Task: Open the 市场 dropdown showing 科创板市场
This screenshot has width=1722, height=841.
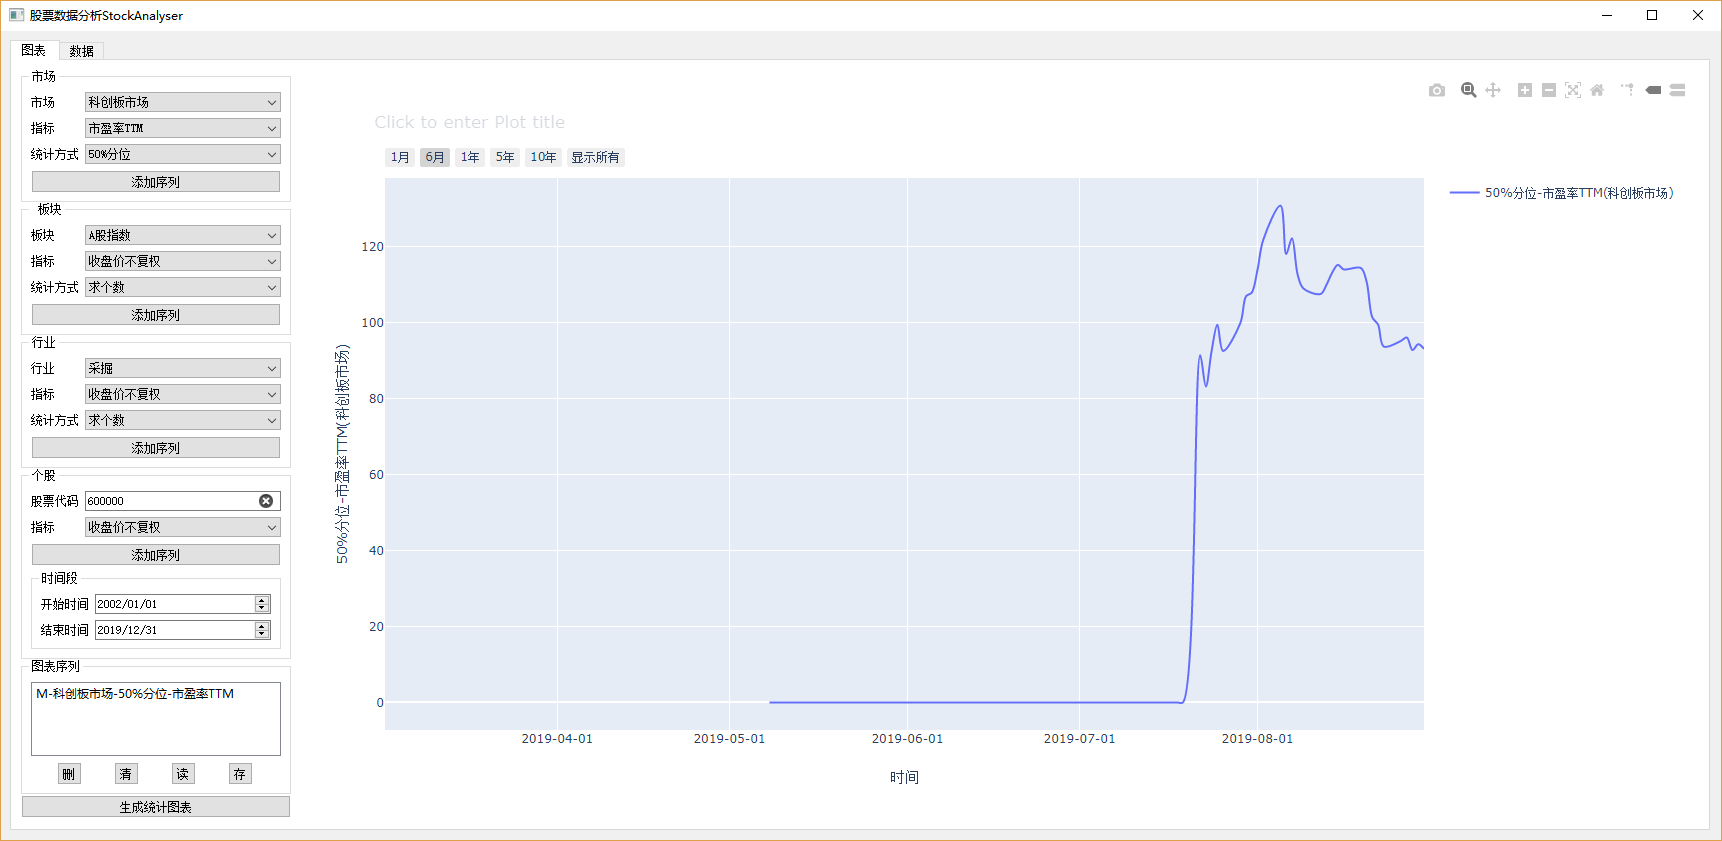Action: (x=182, y=102)
